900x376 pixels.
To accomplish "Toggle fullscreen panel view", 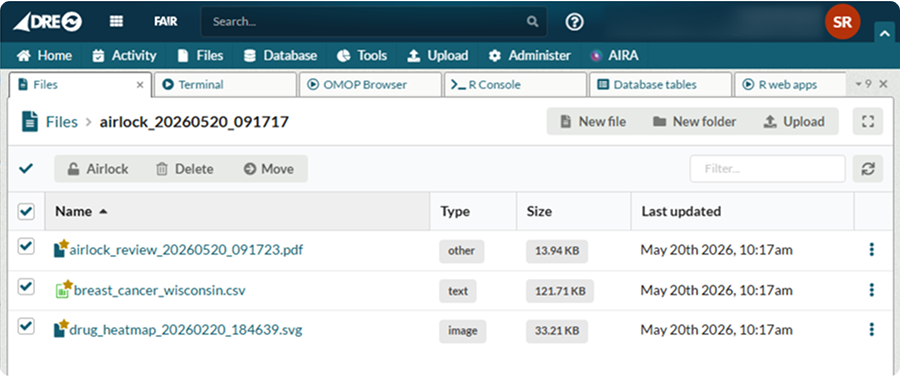I will coord(868,122).
